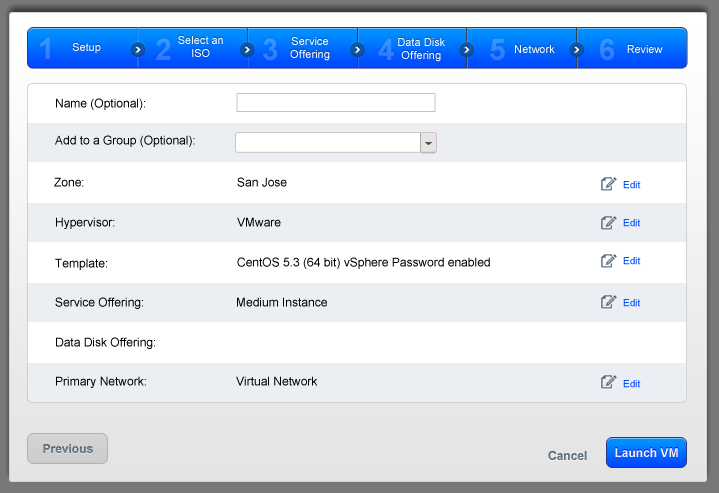Cancel the VM creation wizard
719x493 pixels.
(x=567, y=456)
